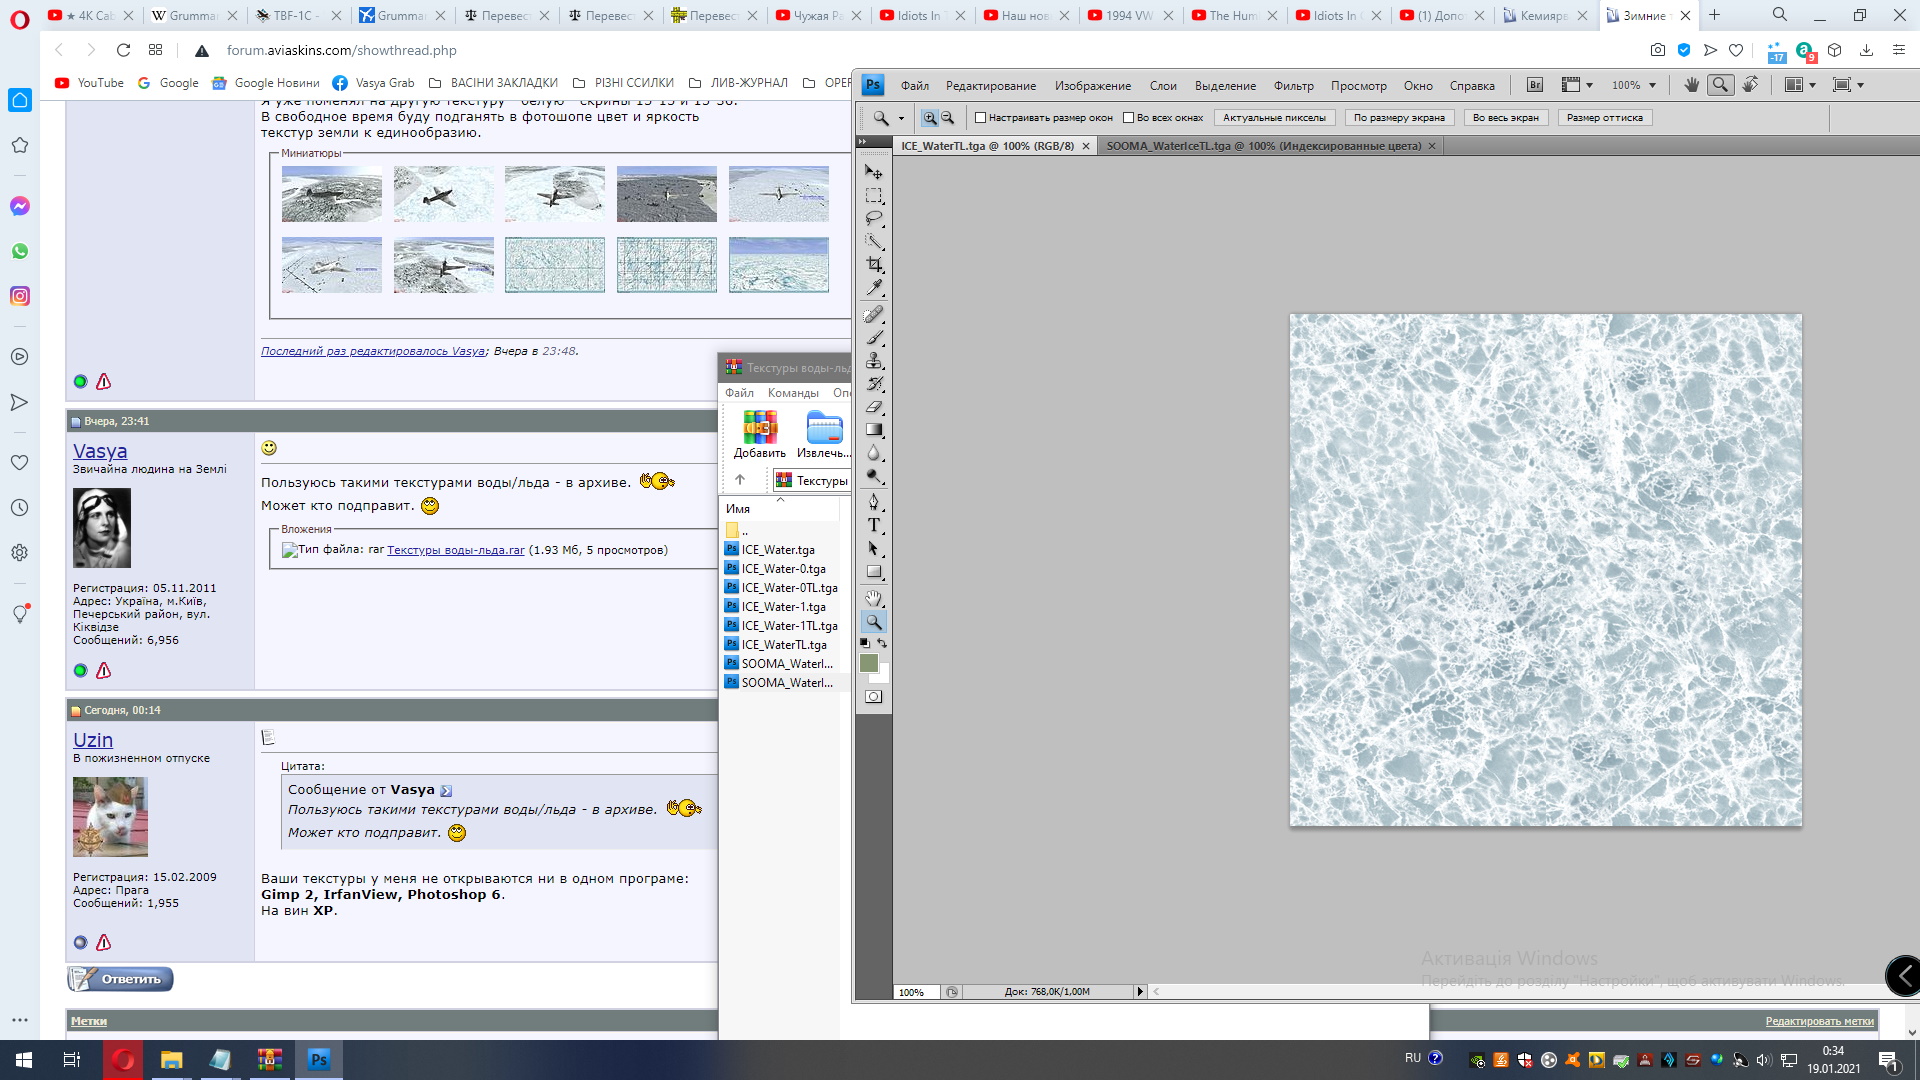Activate the Hand tool in toolbox
The width and height of the screenshot is (1920, 1080).
tap(874, 598)
